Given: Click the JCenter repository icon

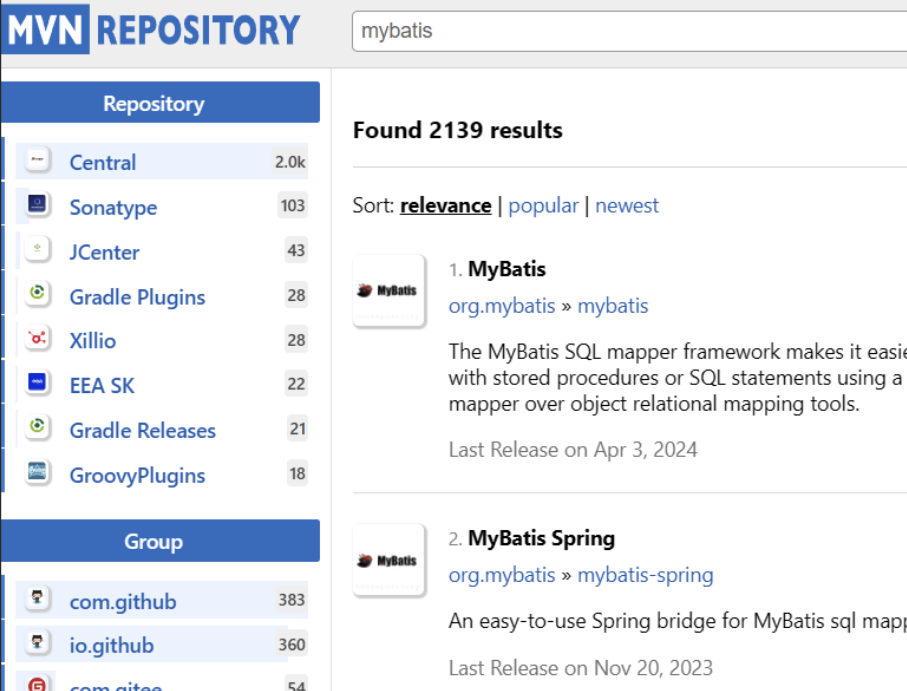Looking at the screenshot, I should click(38, 249).
